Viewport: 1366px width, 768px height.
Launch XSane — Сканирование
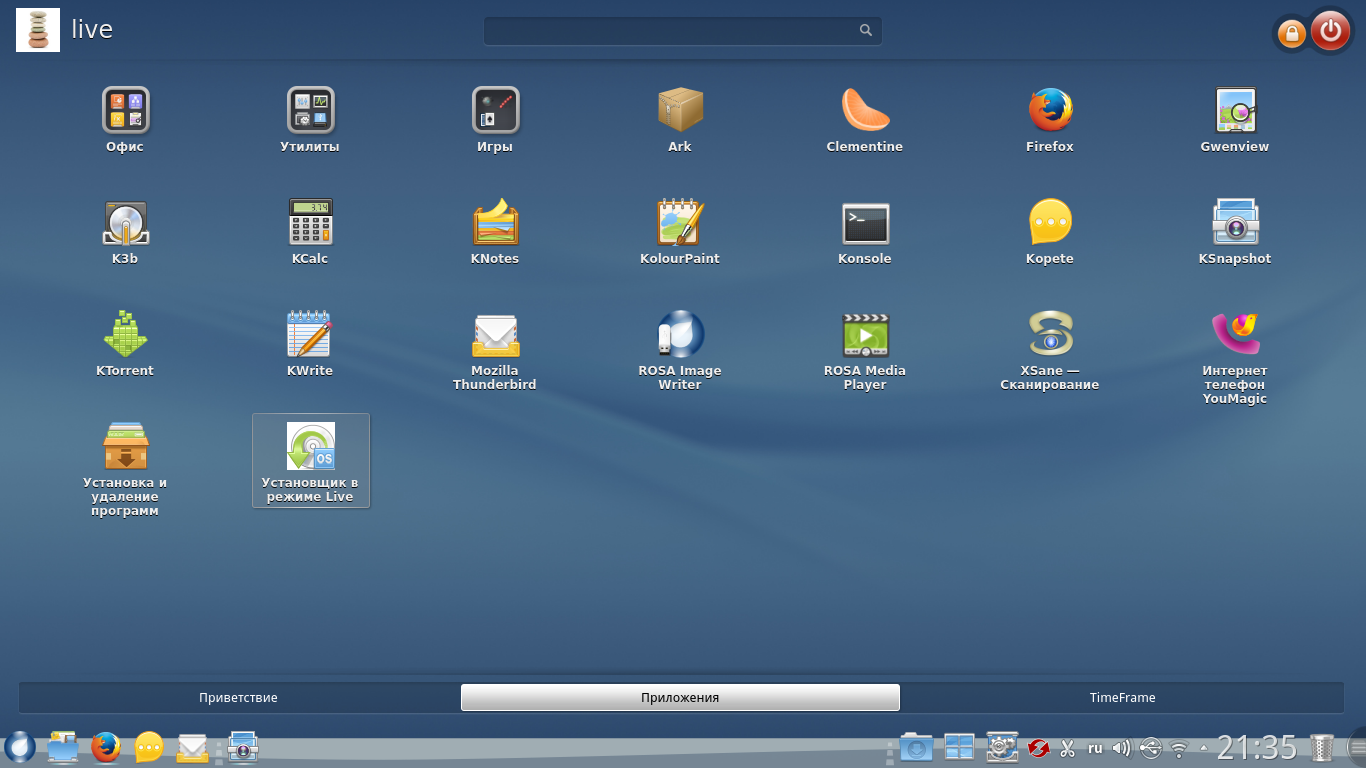[x=1050, y=334]
